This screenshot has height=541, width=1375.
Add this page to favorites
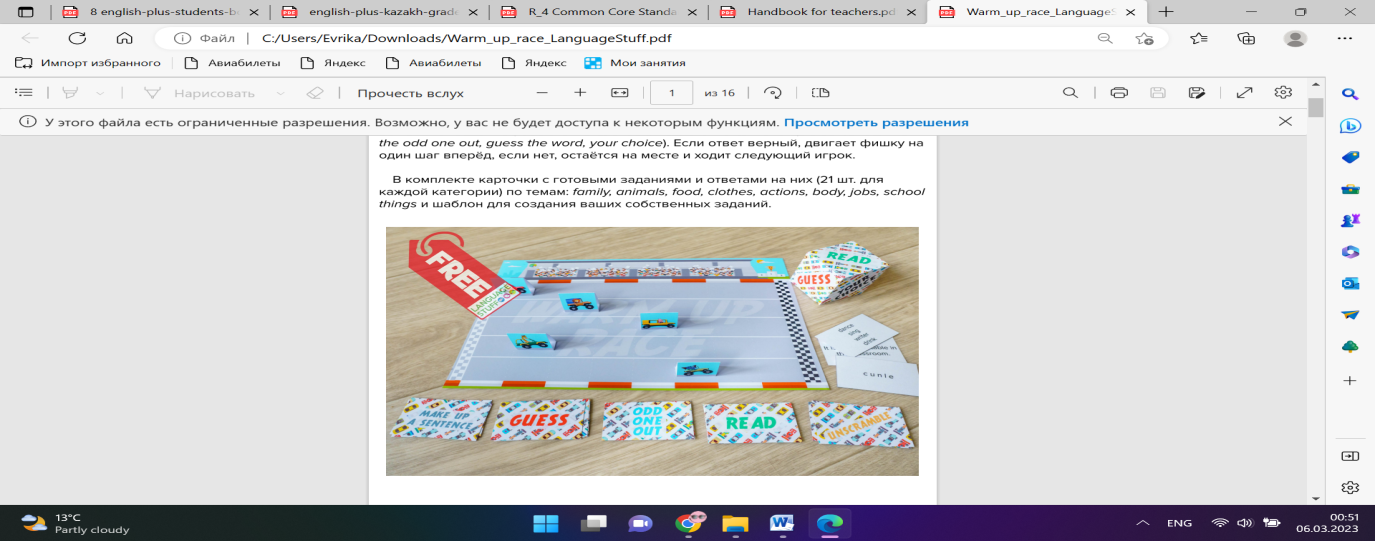[1145, 38]
